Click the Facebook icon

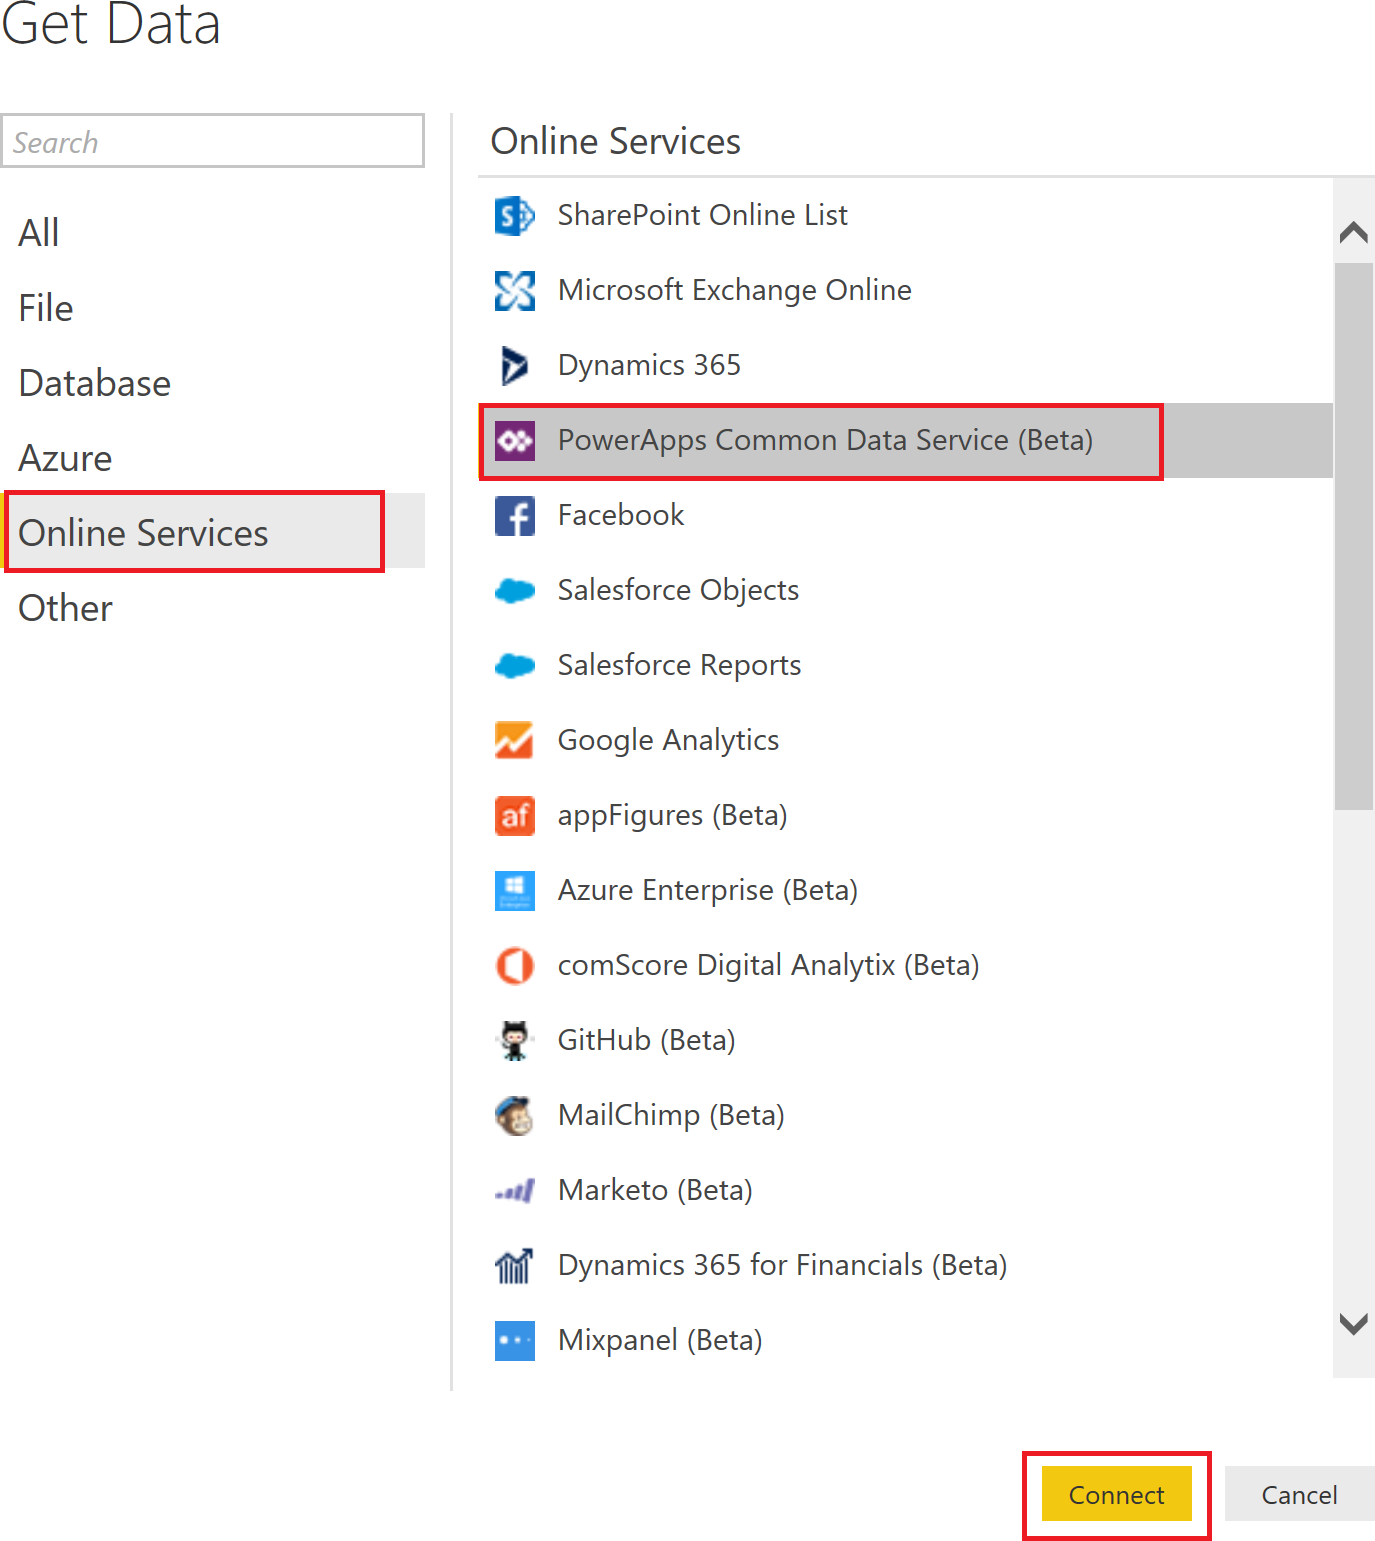click(515, 516)
